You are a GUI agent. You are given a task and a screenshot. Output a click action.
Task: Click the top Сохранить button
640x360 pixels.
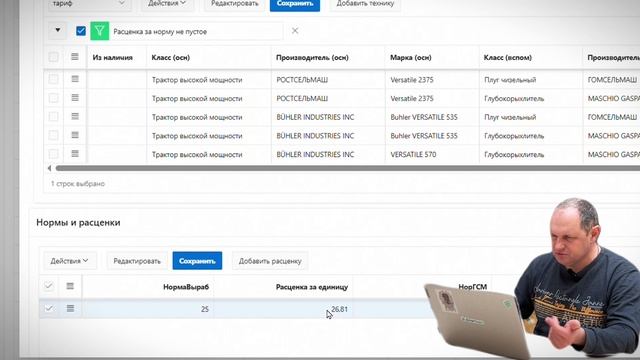point(295,4)
